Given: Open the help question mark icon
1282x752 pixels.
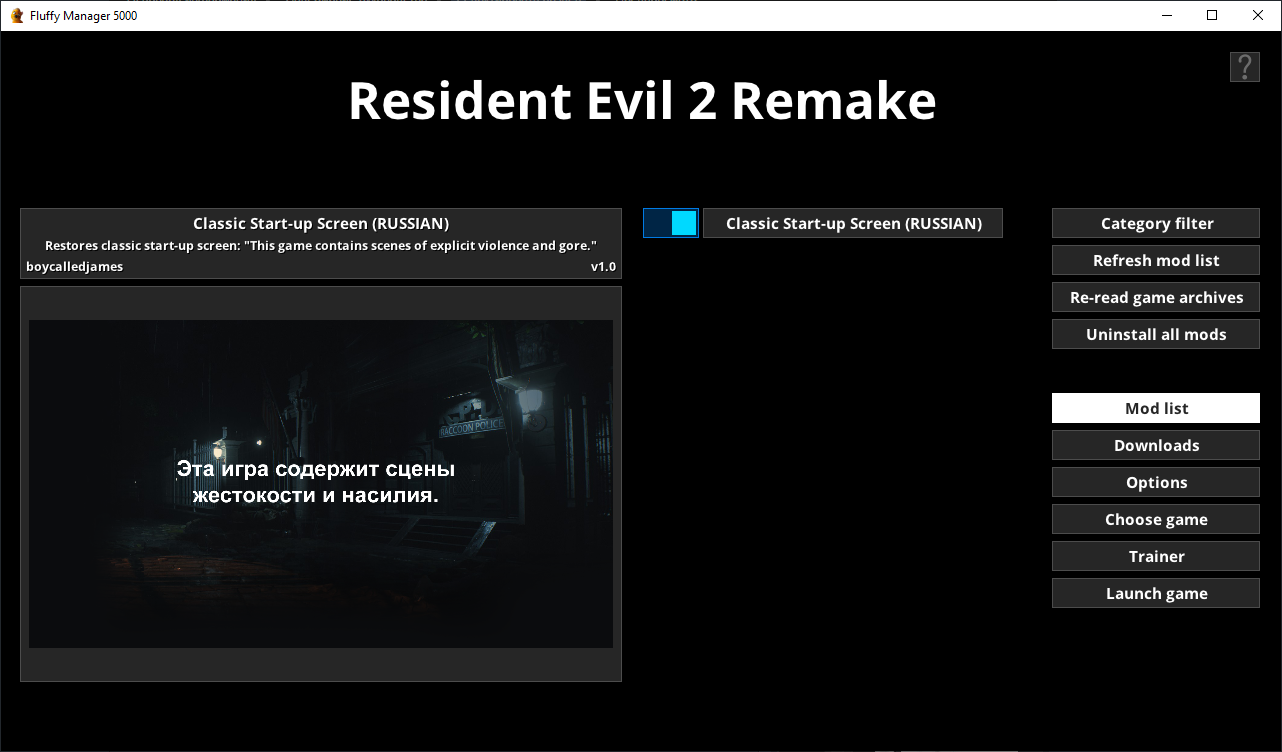Looking at the screenshot, I should pyautogui.click(x=1244, y=67).
